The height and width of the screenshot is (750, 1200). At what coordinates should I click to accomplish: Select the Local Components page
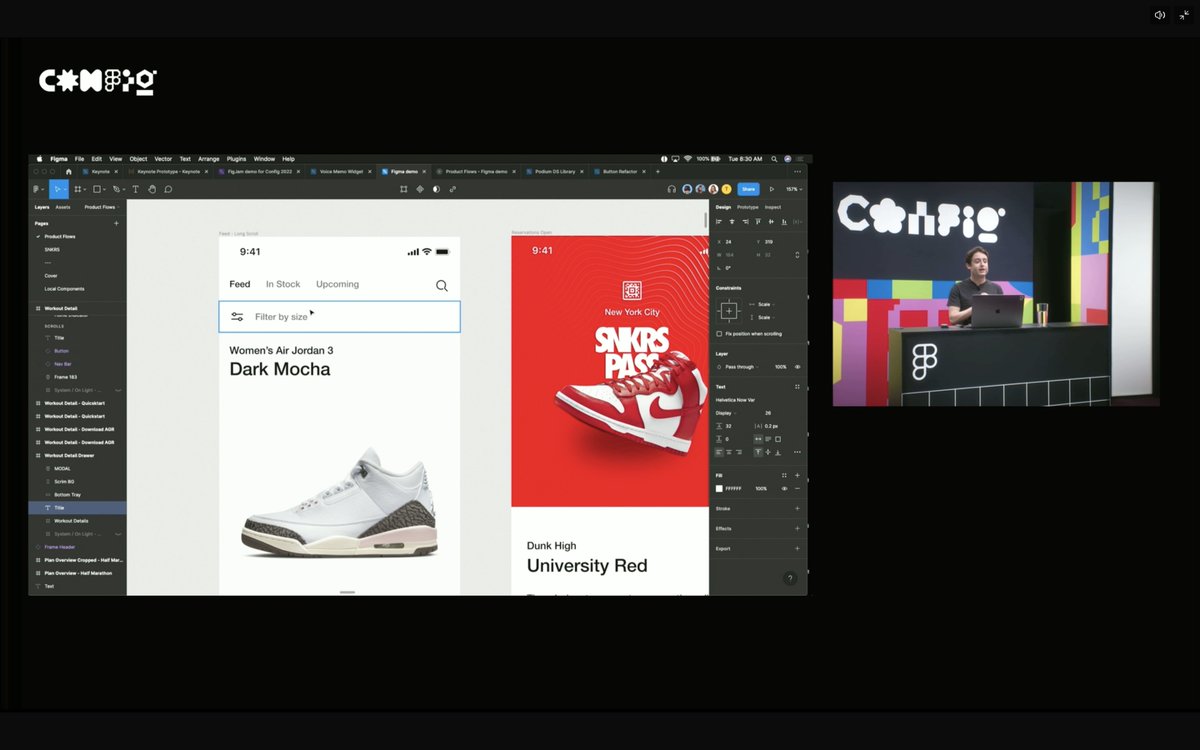tap(64, 289)
